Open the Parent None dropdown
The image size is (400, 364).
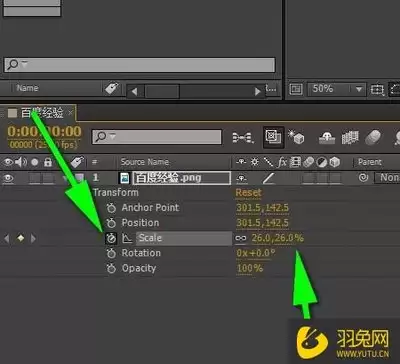click(388, 178)
